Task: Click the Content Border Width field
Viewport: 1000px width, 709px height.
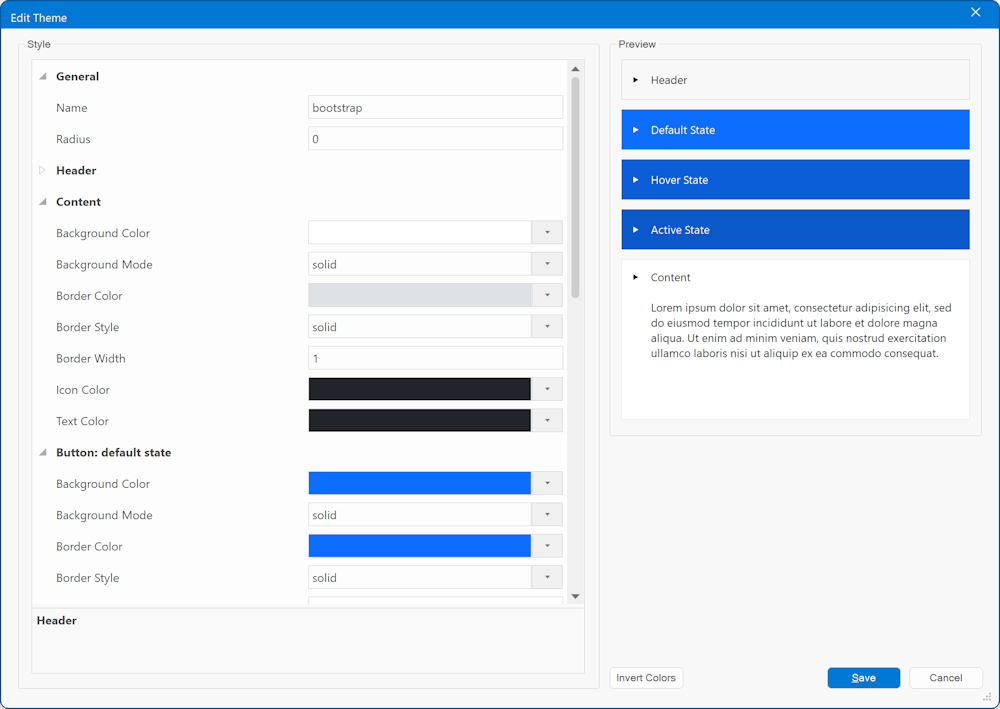Action: [x=435, y=359]
